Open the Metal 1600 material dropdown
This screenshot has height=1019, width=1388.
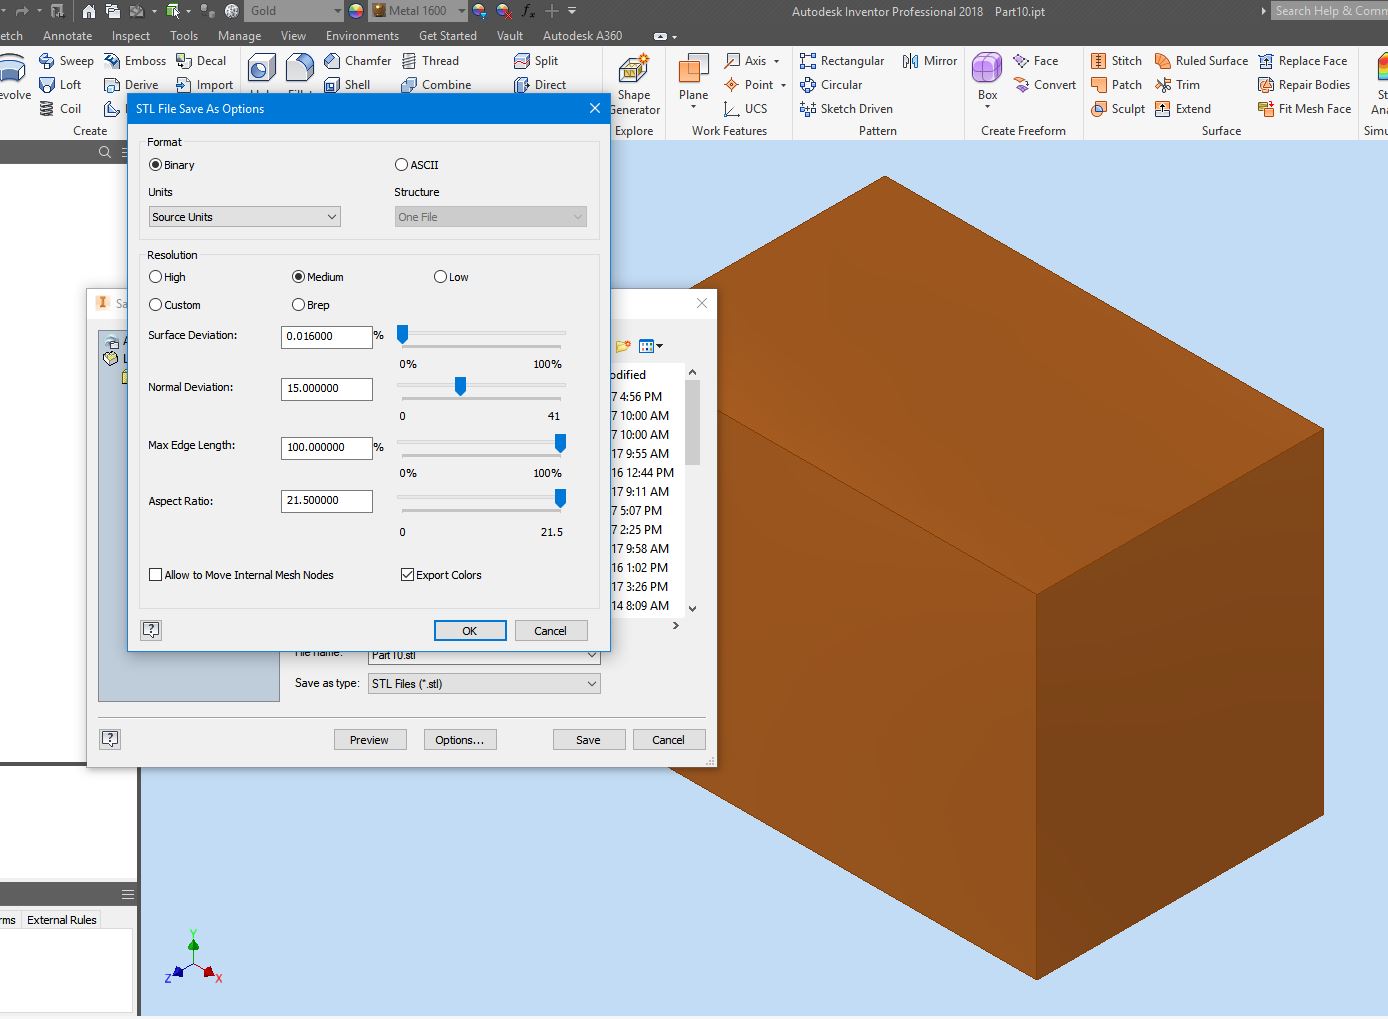pyautogui.click(x=461, y=11)
